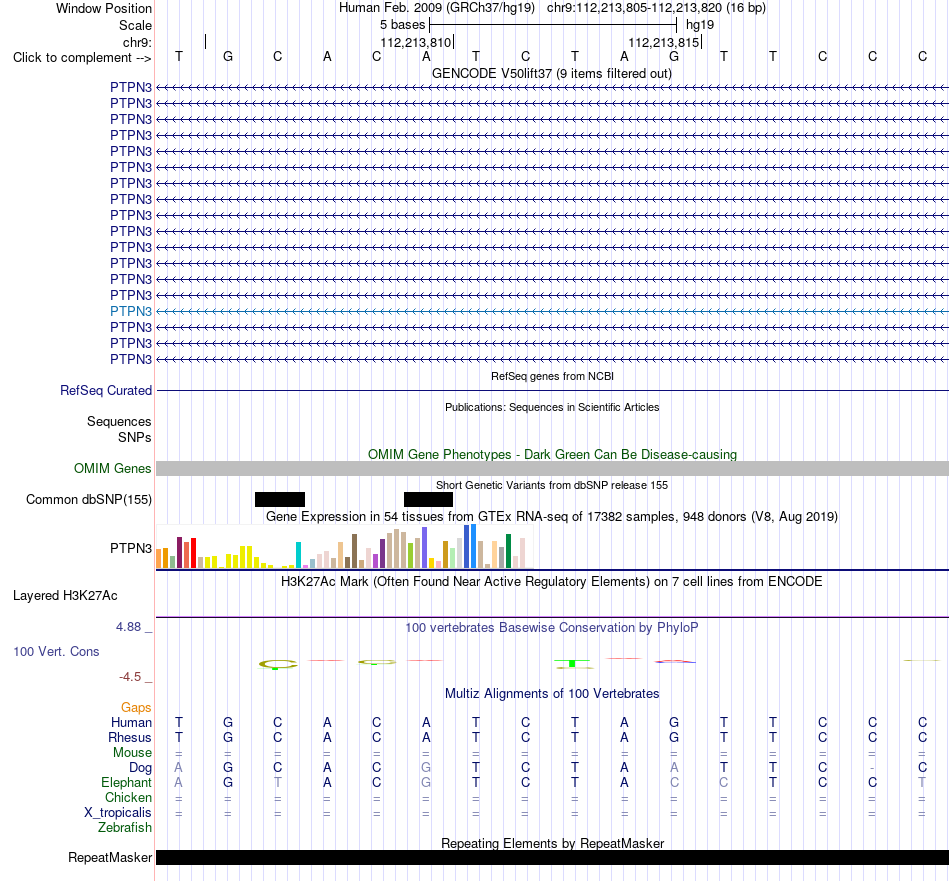
Task: Click the -4.5 lower conservation scale value
Action: [x=130, y=677]
